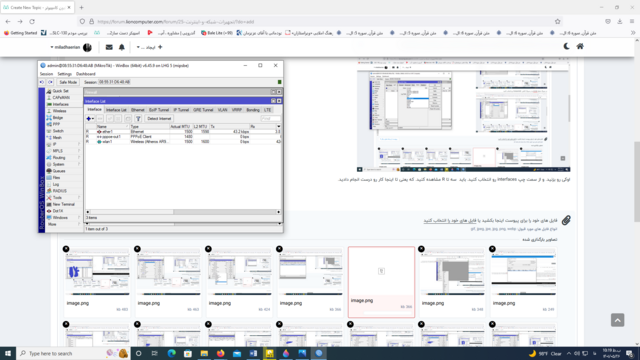Switch to Ethernet tab in Interface List
The height and width of the screenshot is (360, 640).
click(138, 110)
